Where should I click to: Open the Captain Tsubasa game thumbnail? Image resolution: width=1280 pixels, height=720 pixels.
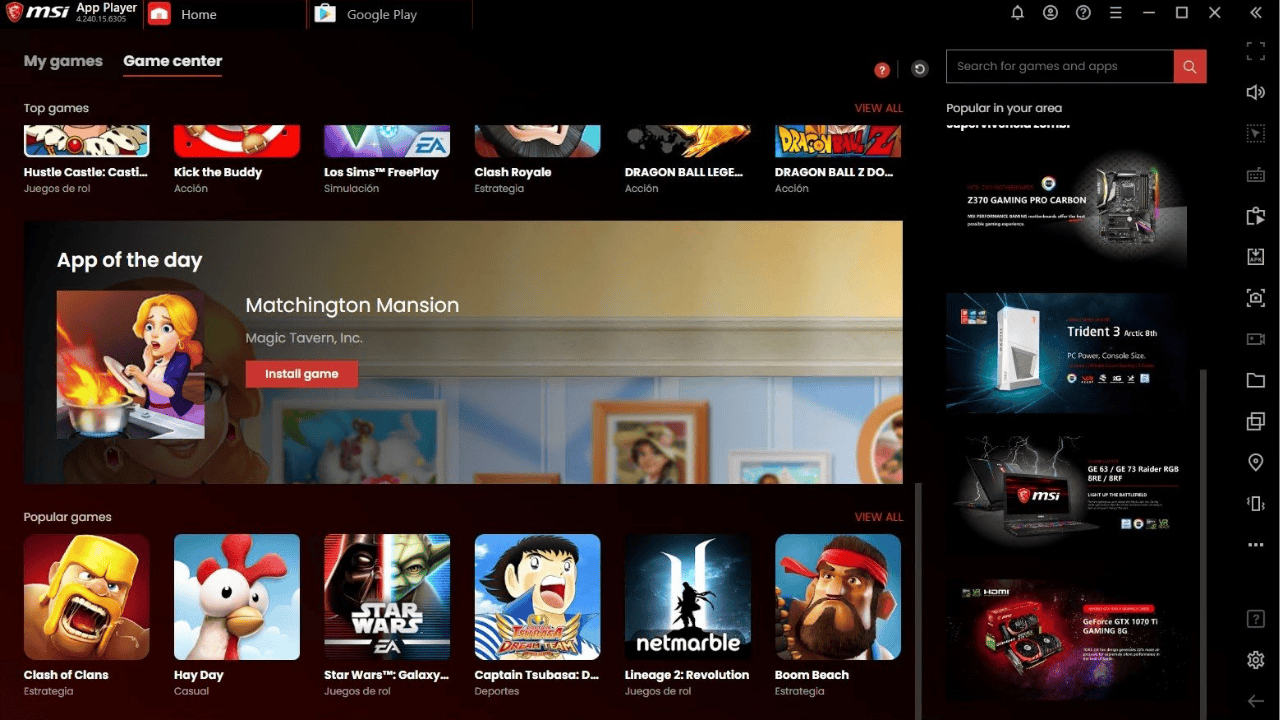pyautogui.click(x=538, y=597)
